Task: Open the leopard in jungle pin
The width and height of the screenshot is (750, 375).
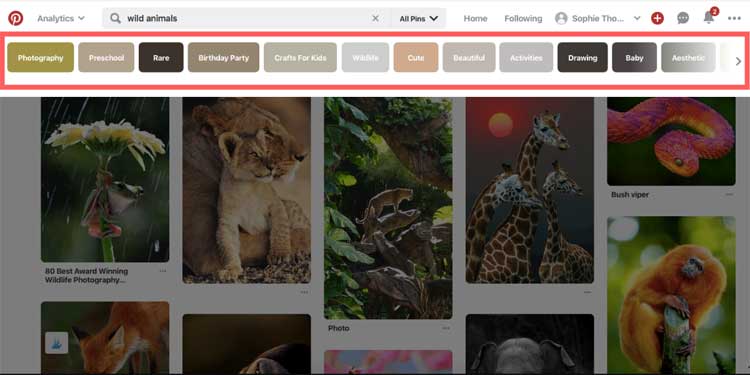Action: (x=388, y=208)
